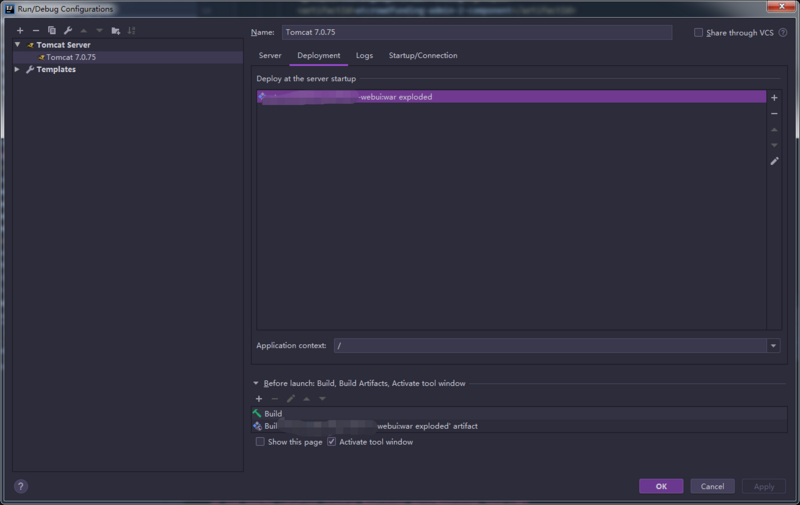
Task: Move before launch task down arrow
Action: click(322, 398)
